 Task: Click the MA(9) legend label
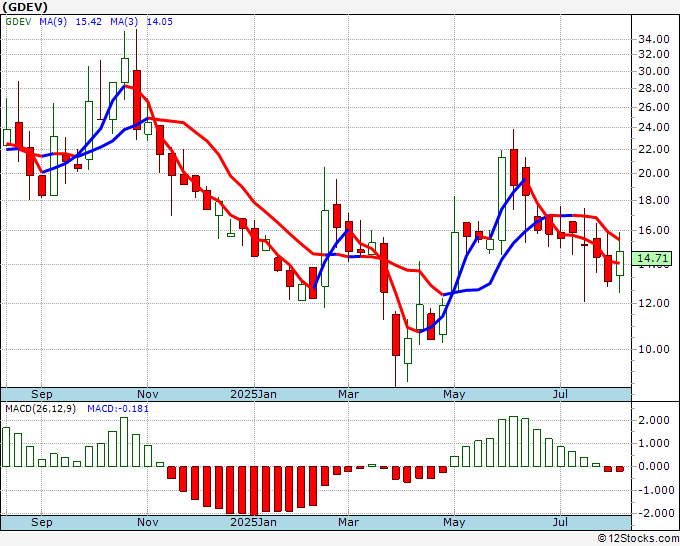coord(53,22)
